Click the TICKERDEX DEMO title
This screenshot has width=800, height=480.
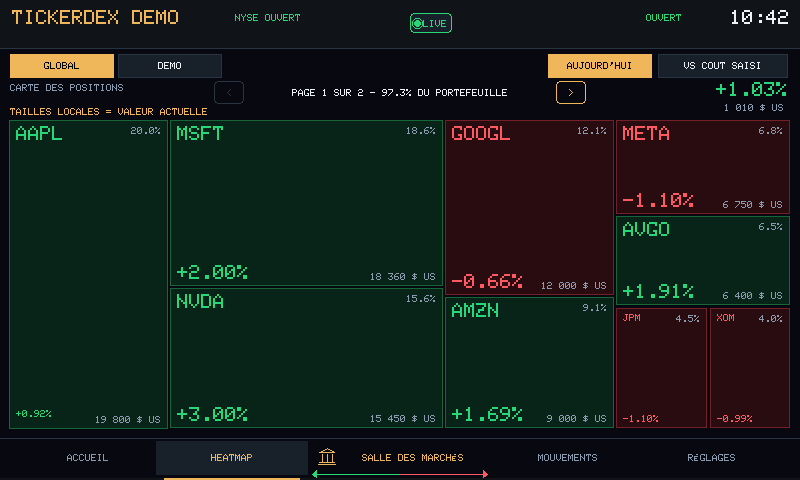coord(95,17)
